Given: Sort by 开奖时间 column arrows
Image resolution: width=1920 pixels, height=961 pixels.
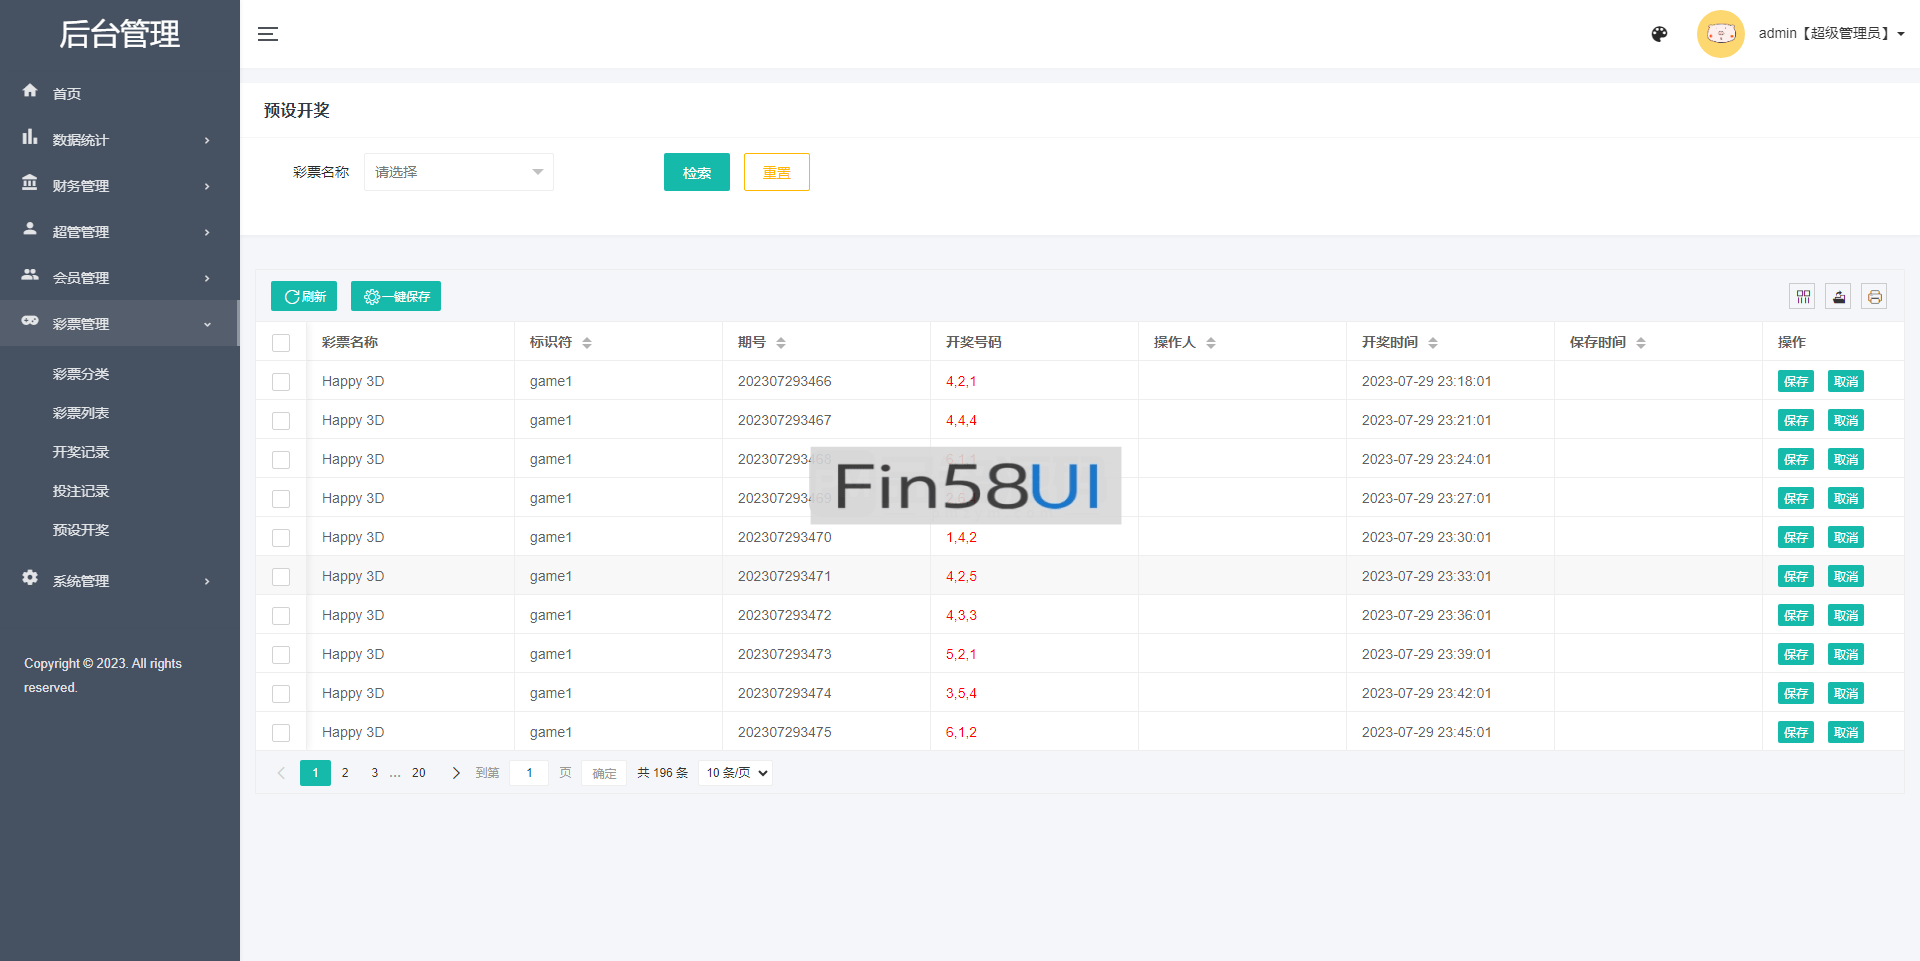Looking at the screenshot, I should [1433, 343].
